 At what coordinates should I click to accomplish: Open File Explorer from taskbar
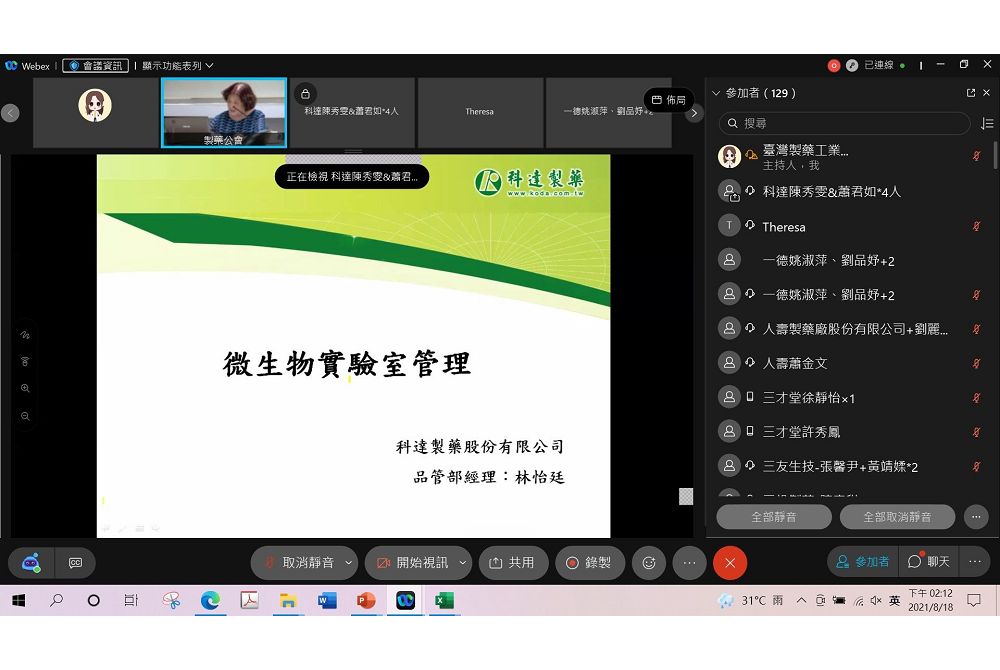pyautogui.click(x=288, y=601)
